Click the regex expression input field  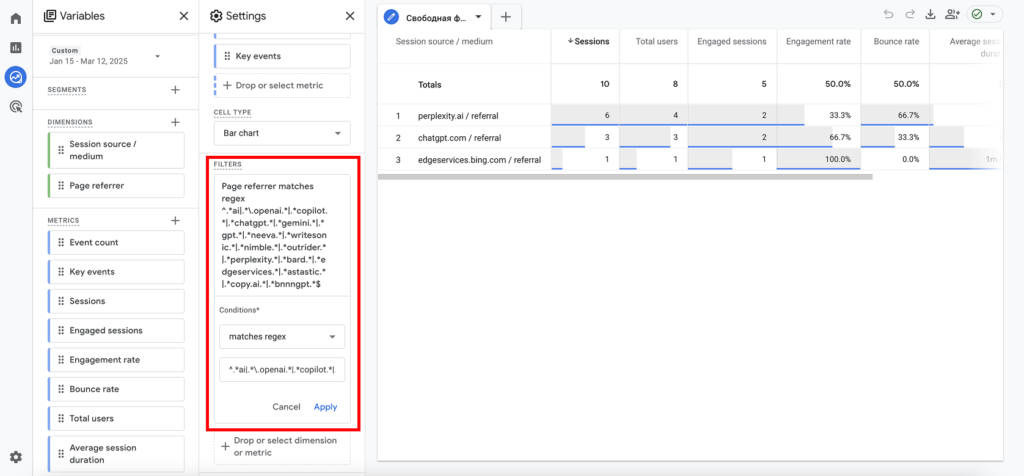(x=282, y=370)
